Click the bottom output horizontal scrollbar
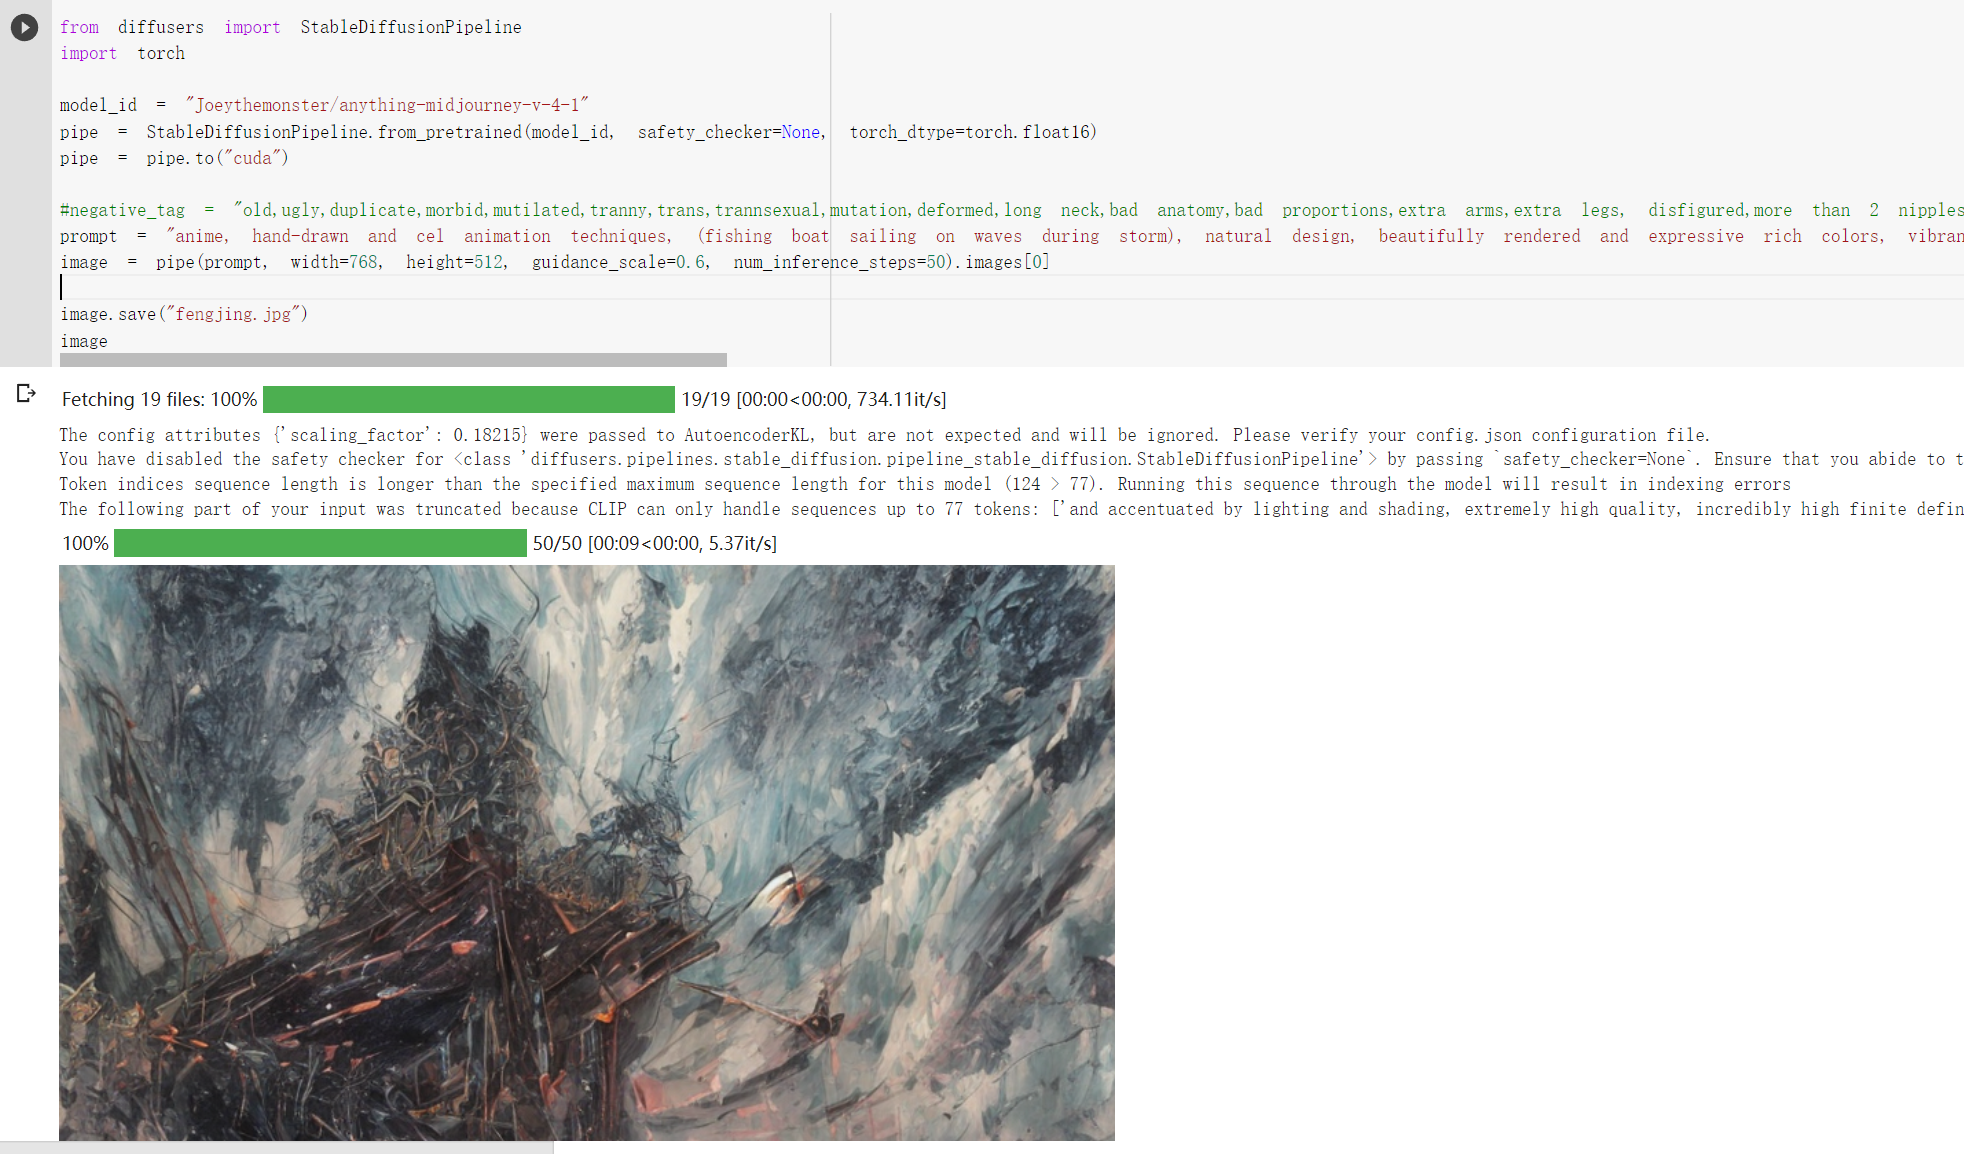The image size is (1964, 1154). coord(276,1147)
